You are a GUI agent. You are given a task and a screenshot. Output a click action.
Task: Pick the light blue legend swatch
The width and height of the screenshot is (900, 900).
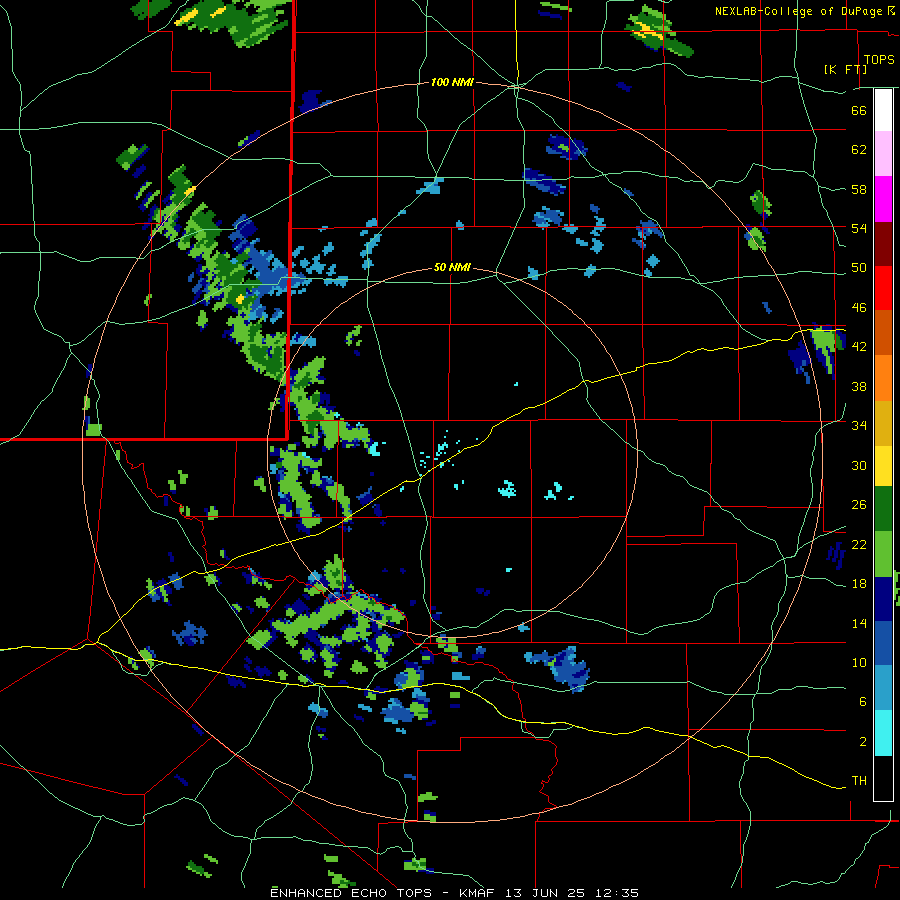pyautogui.click(x=883, y=688)
